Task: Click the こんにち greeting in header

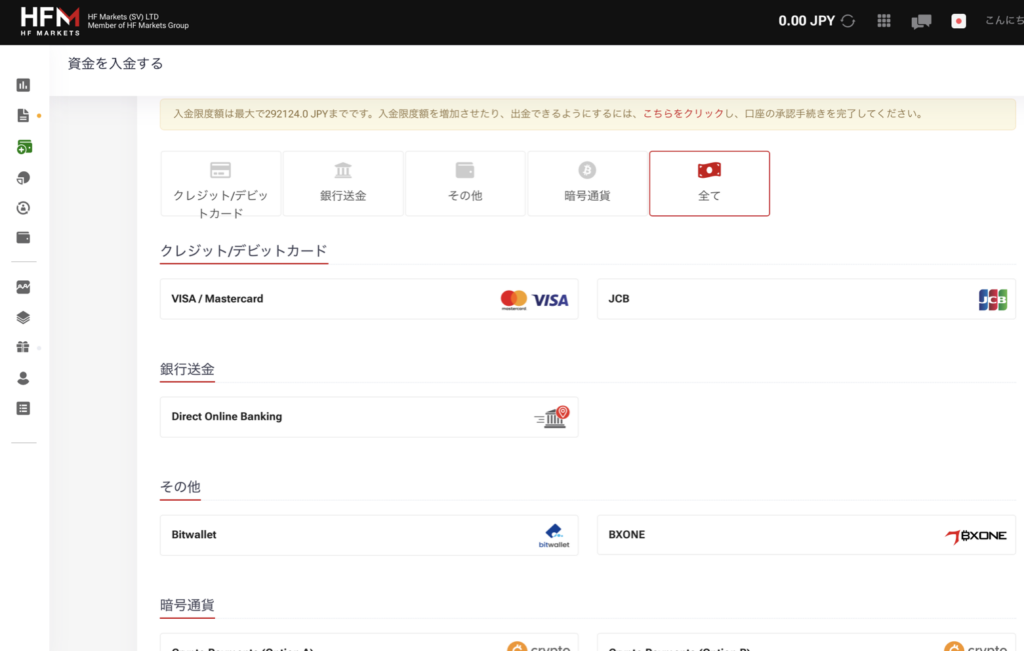Action: [1004, 21]
